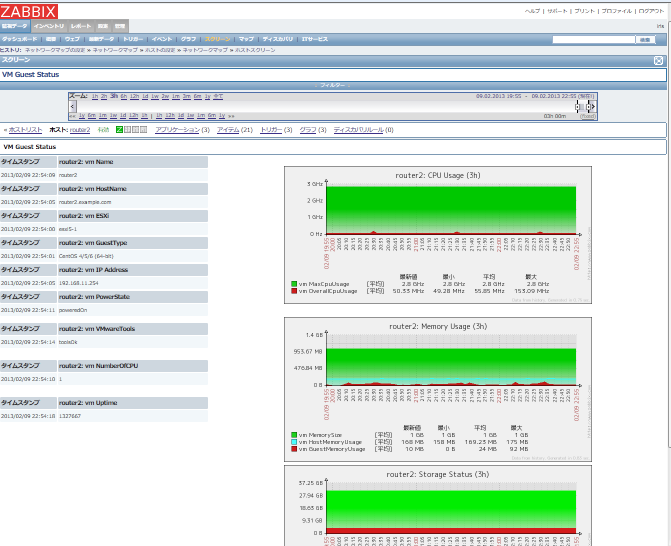Screen dimensions: 671x546
Task: Click the ZABBIX logo
Action: pos(29,11)
